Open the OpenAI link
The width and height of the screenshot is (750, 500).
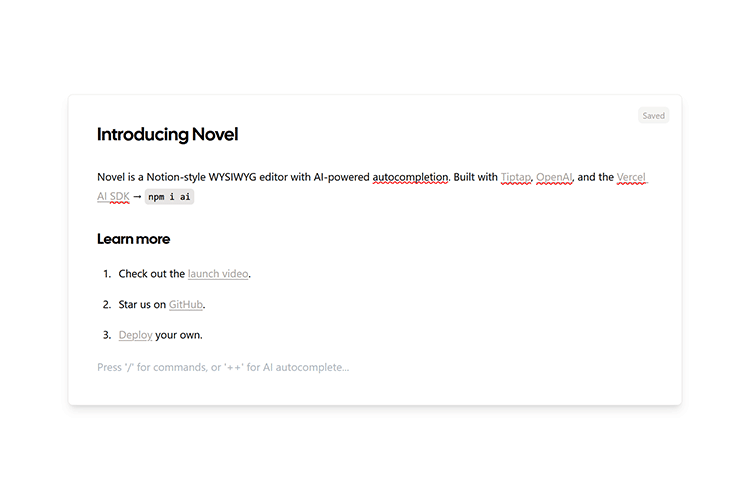554,177
